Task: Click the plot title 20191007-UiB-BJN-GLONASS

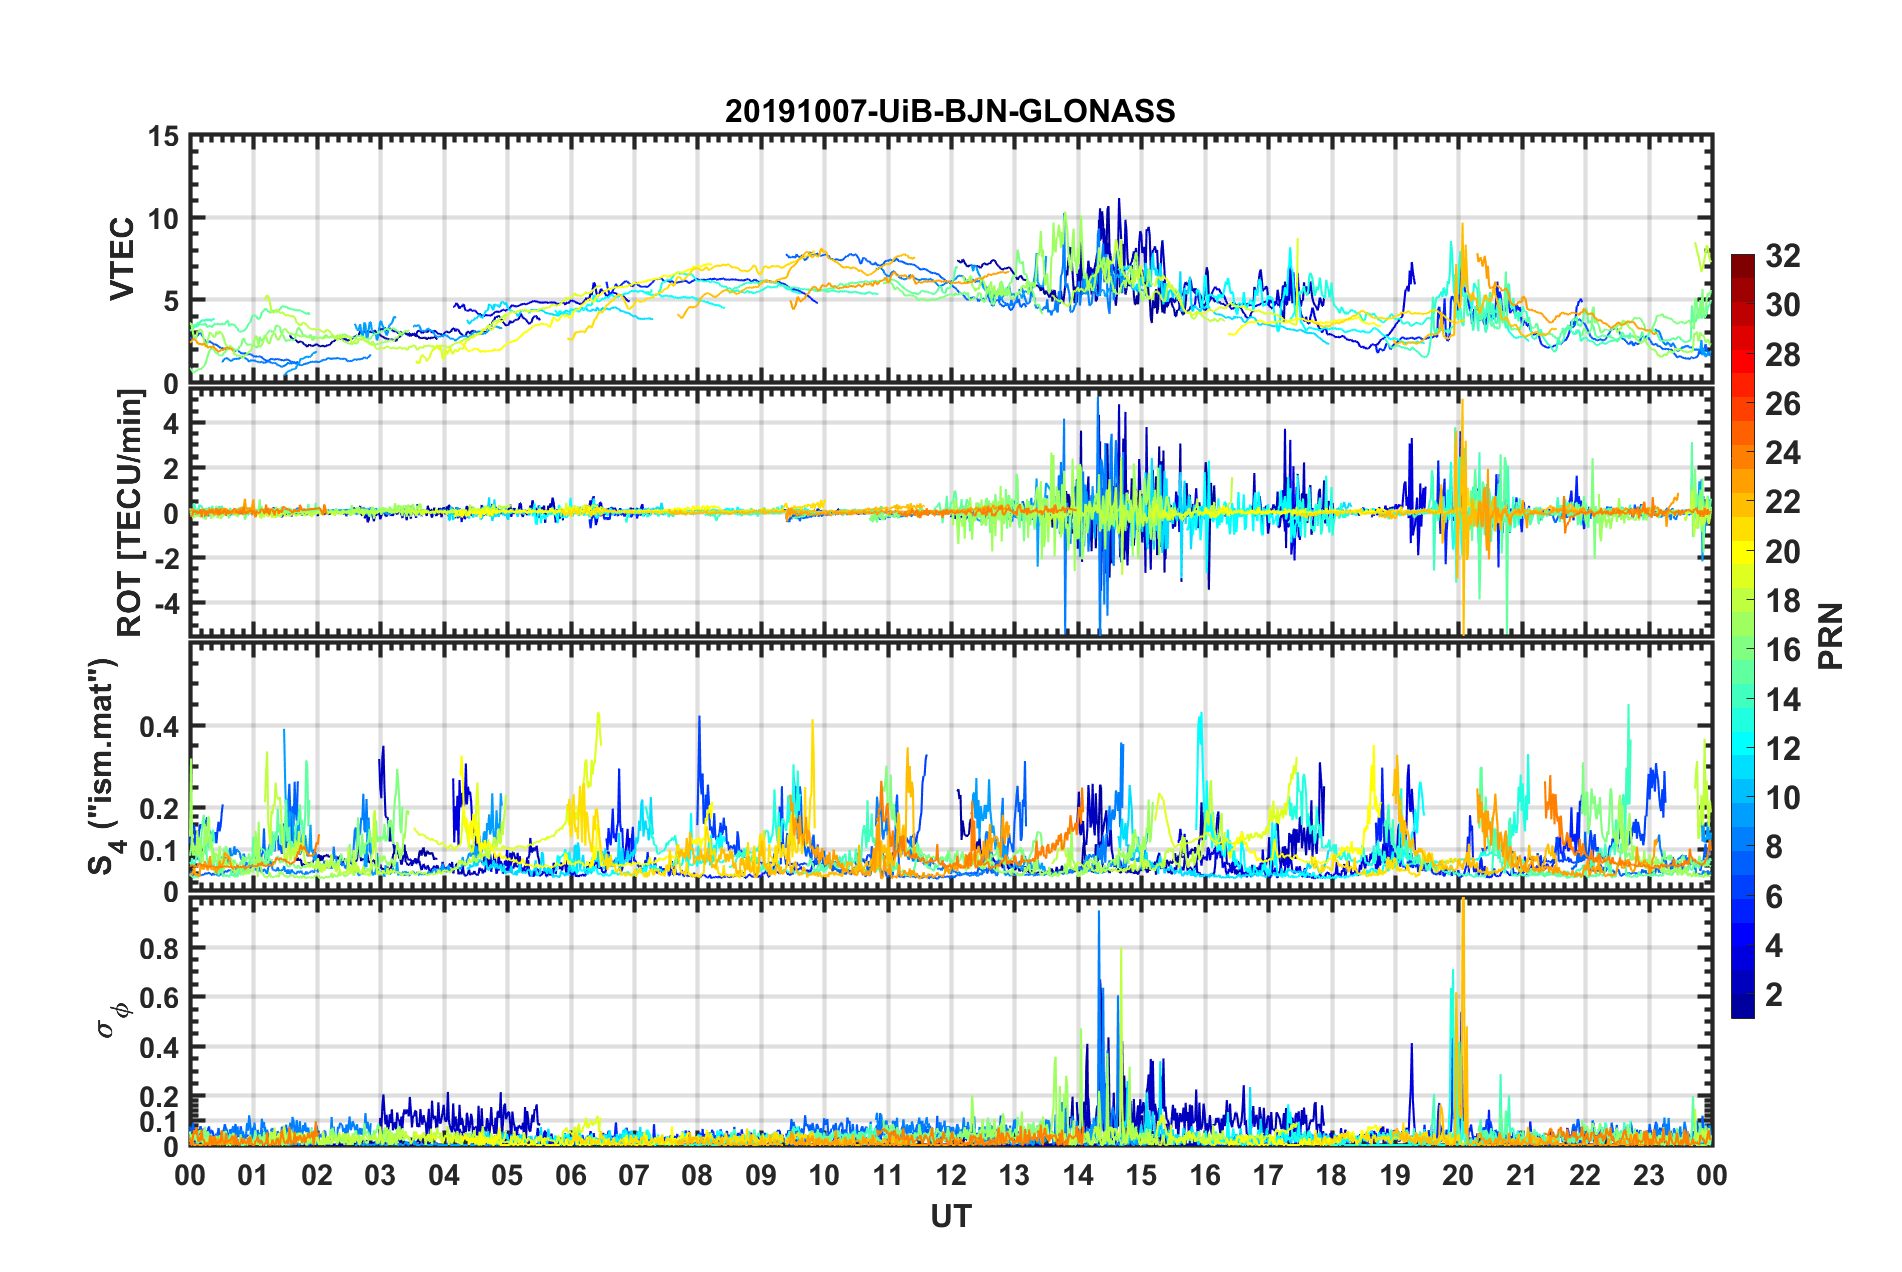Action: [x=950, y=111]
